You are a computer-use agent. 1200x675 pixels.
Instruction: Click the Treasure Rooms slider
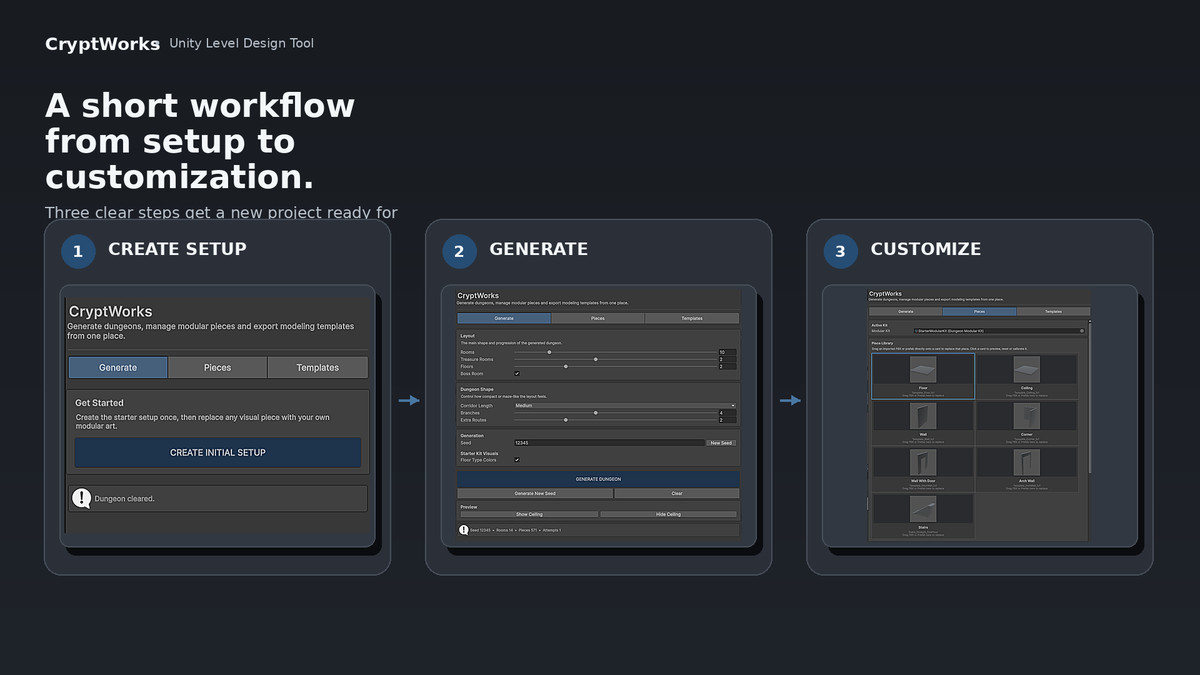point(615,359)
